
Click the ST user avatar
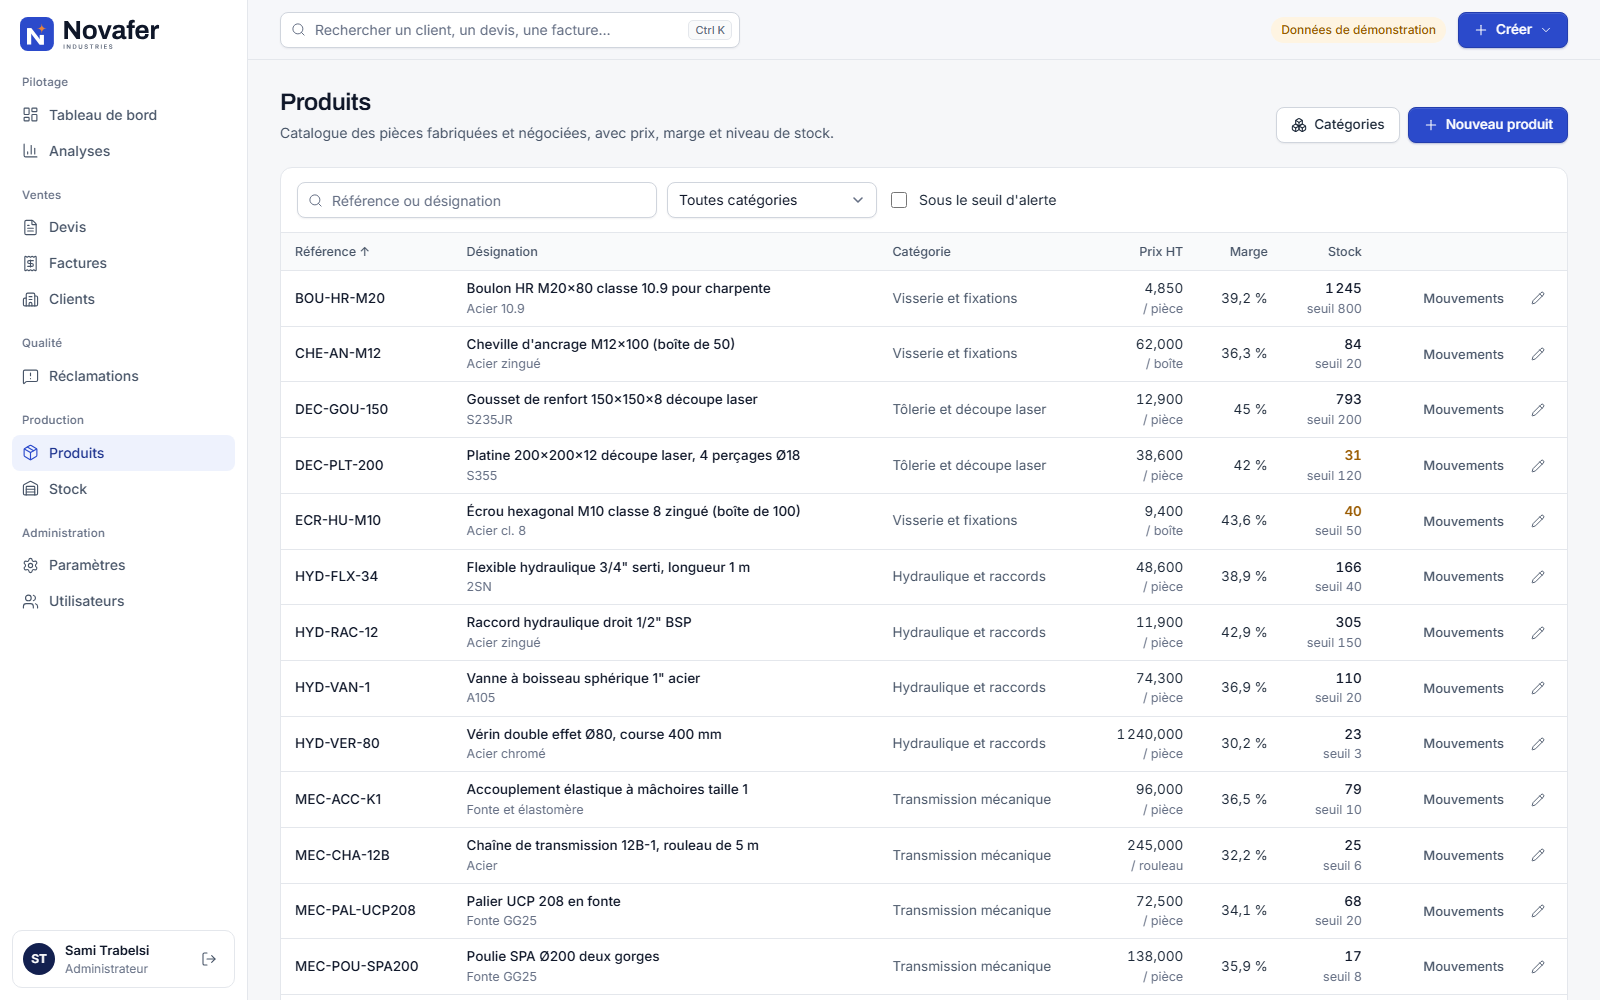pos(39,959)
